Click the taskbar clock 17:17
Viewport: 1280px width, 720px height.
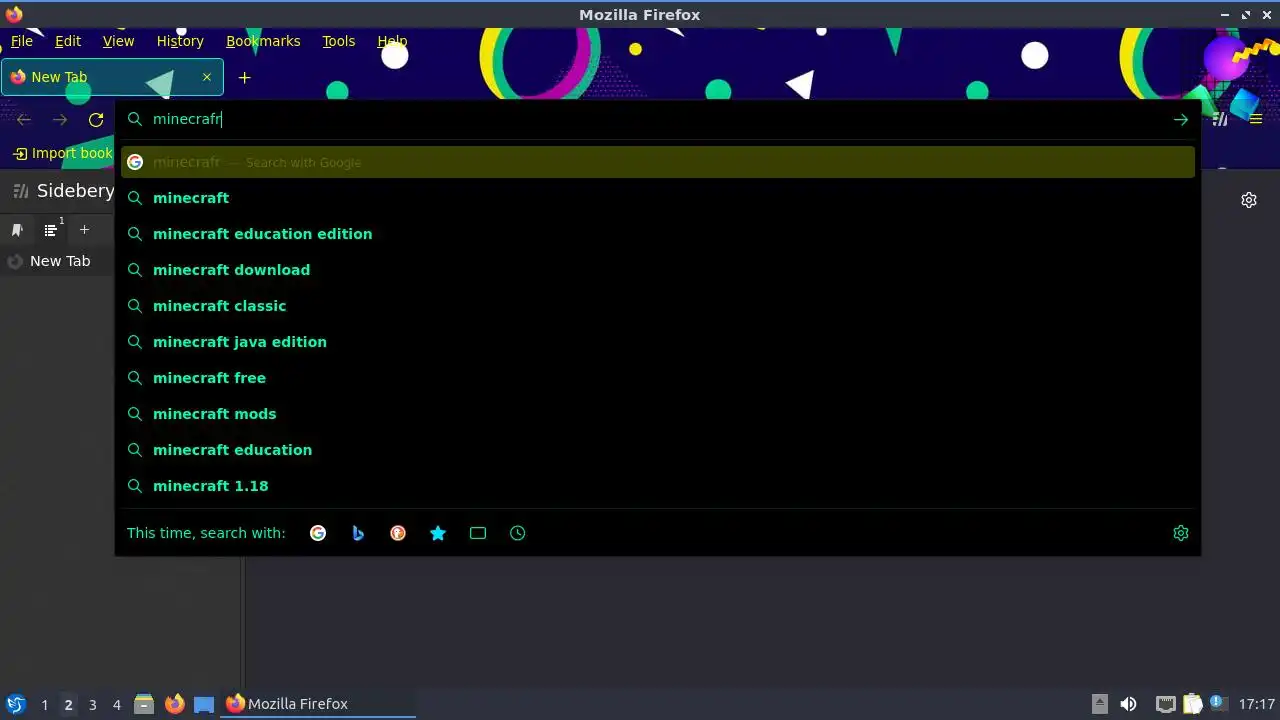click(1256, 704)
